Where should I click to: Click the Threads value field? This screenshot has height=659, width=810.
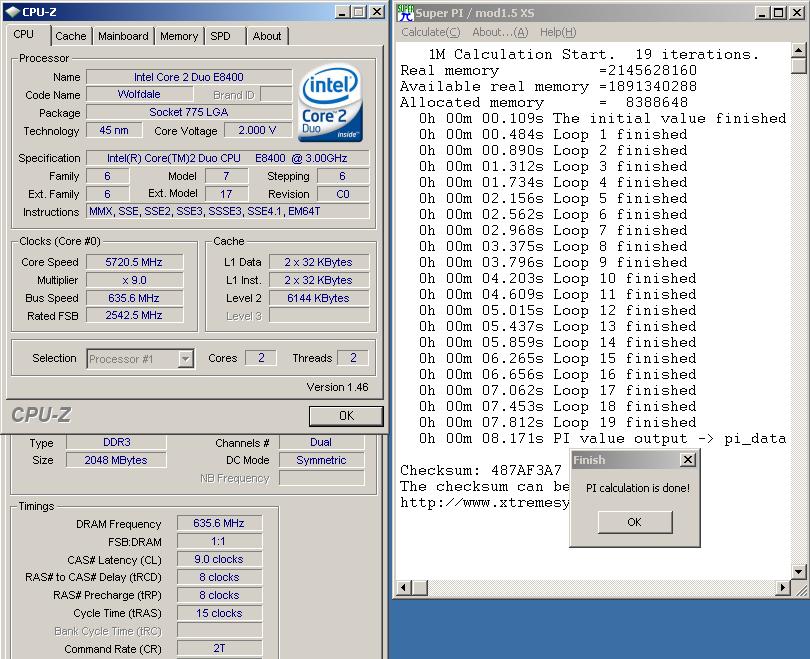(x=353, y=358)
